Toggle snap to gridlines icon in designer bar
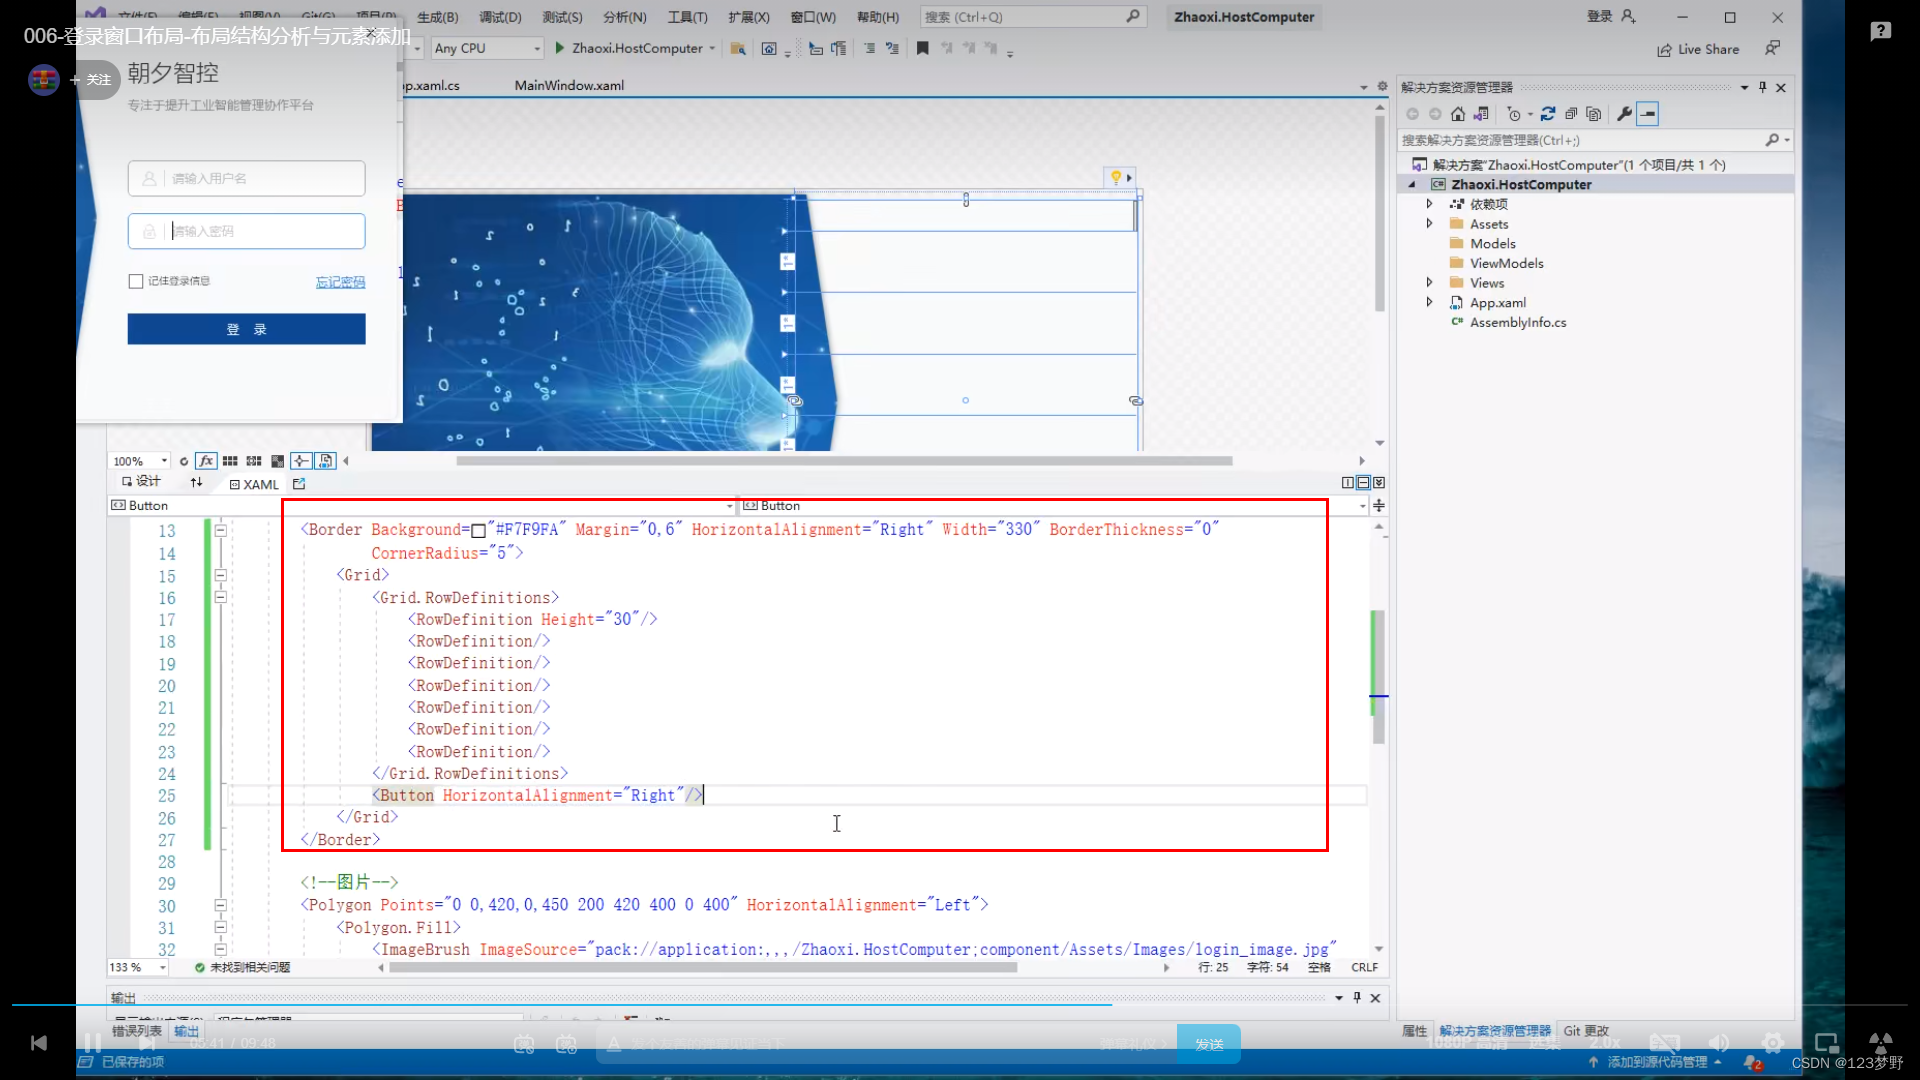The image size is (1920, 1080). pos(254,461)
